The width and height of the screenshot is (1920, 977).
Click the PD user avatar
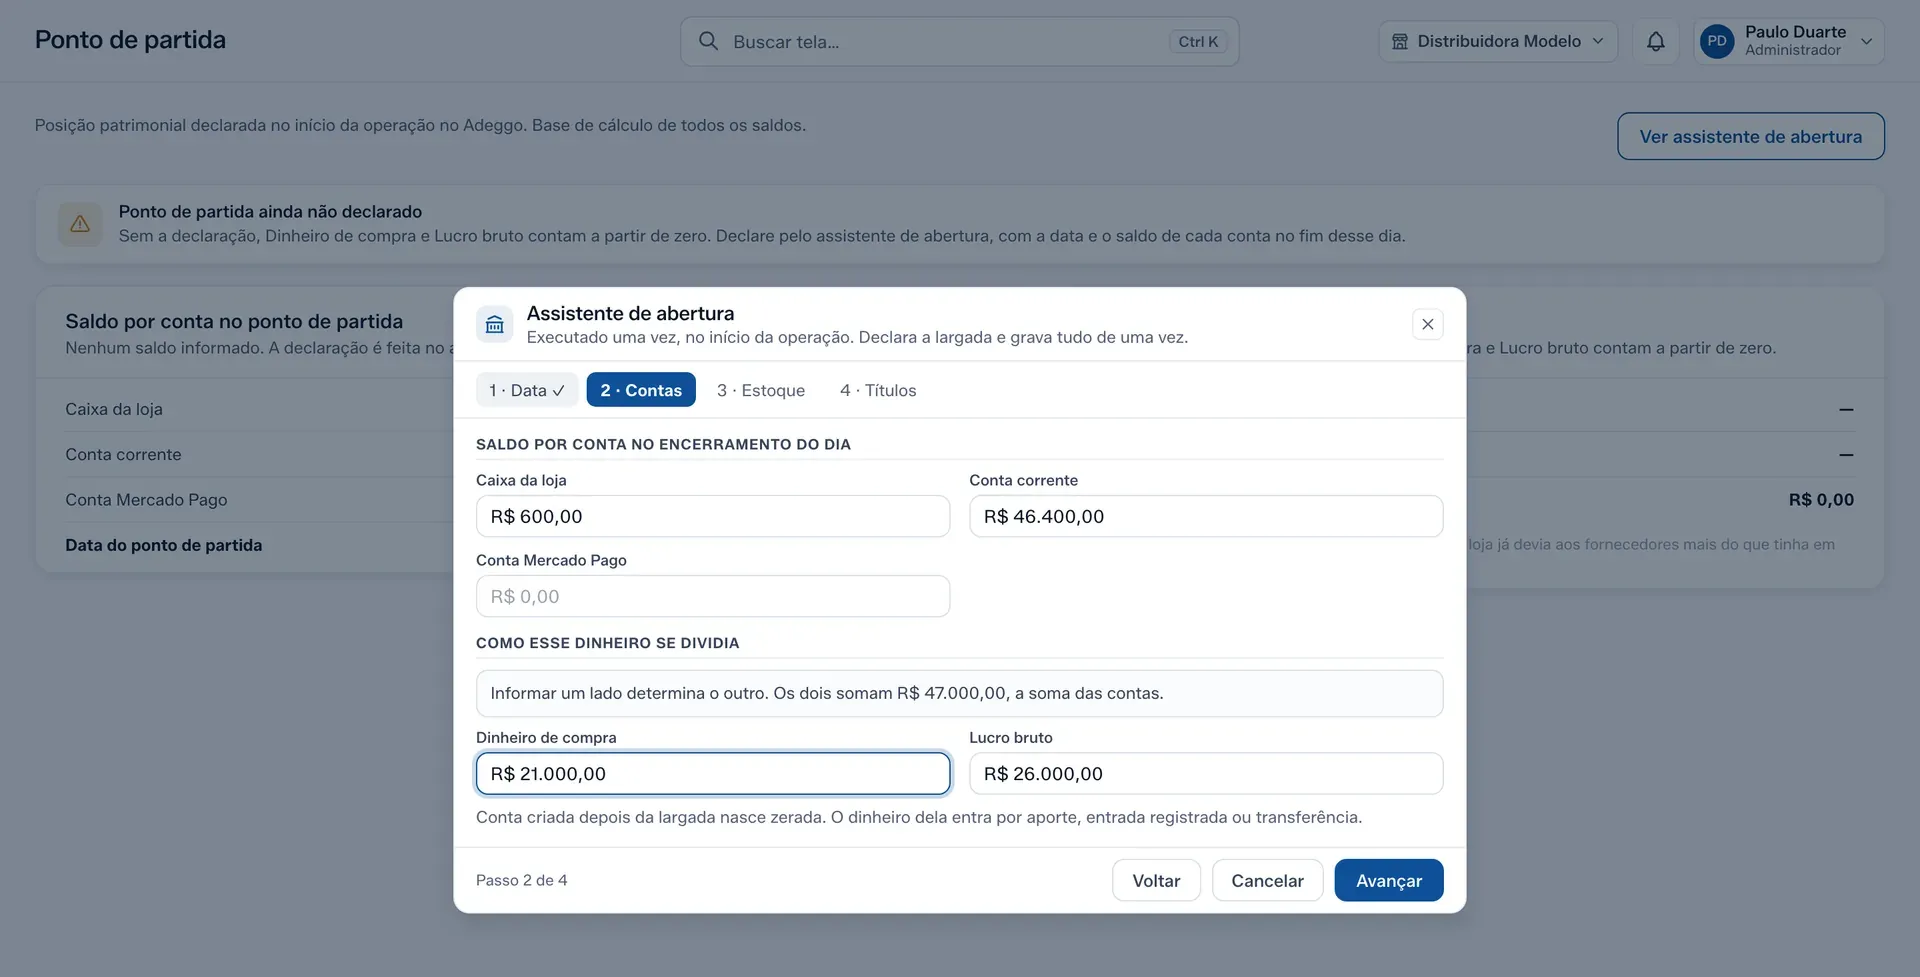[1717, 41]
